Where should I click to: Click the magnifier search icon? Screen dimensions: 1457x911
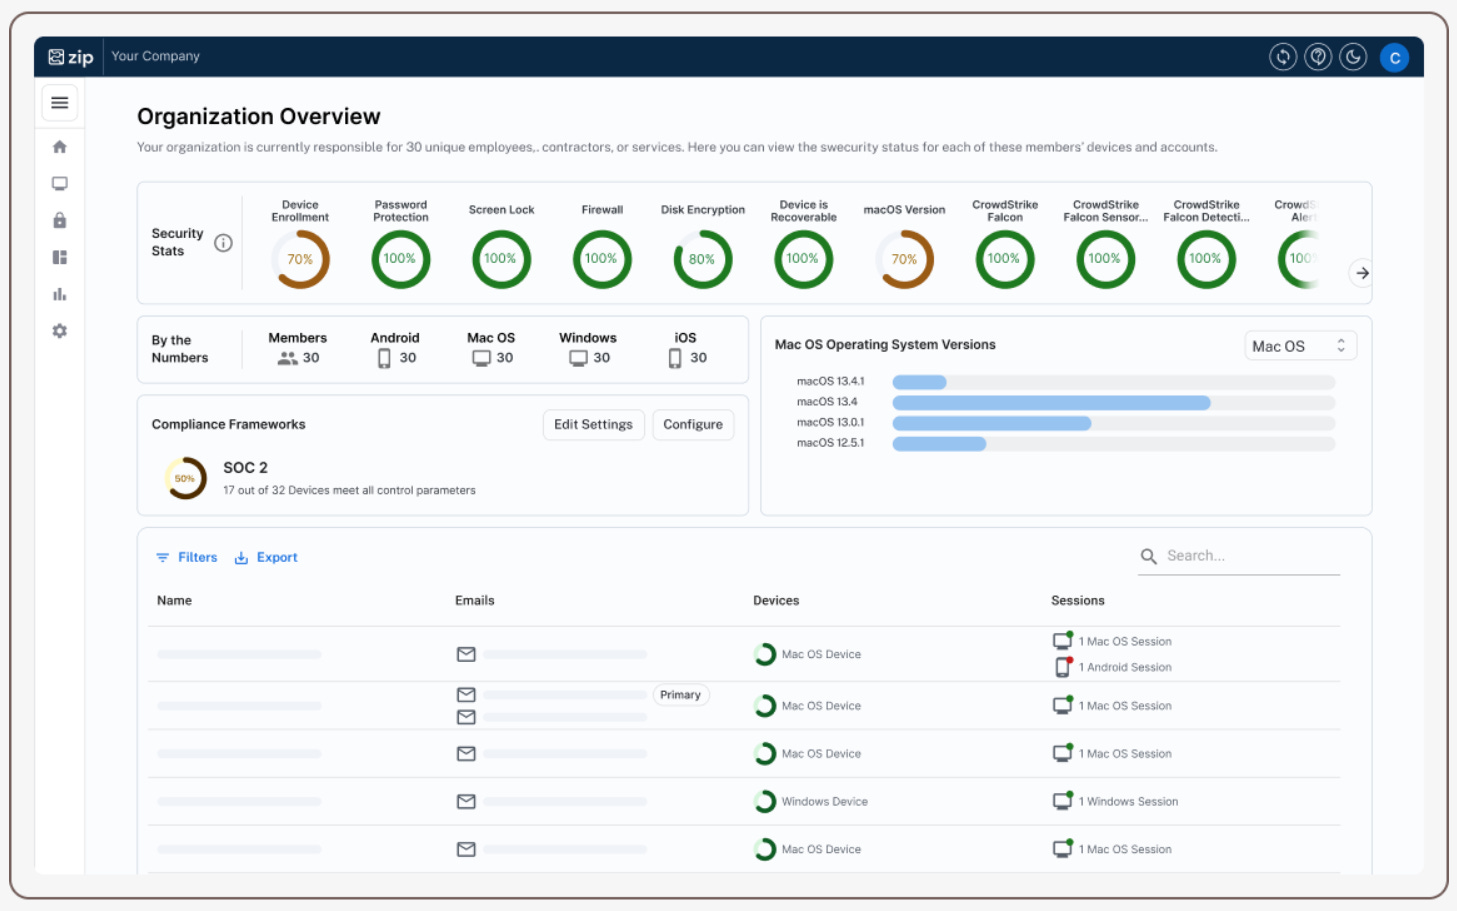tap(1149, 556)
